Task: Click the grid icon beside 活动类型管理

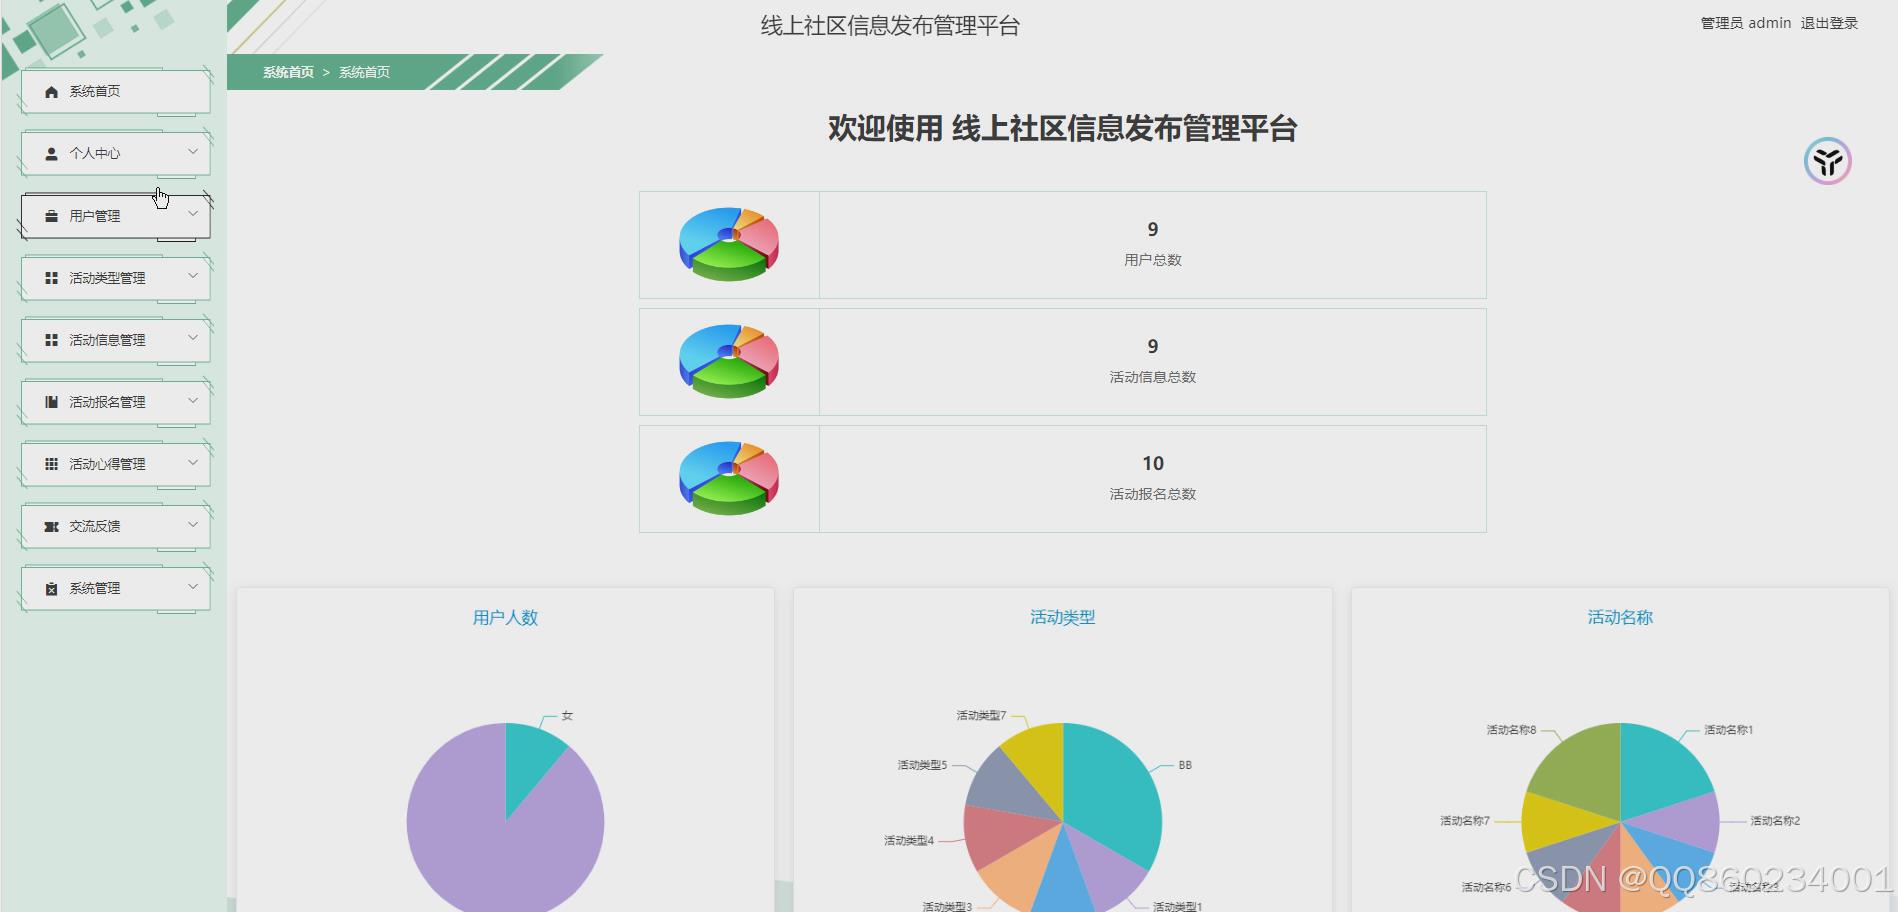Action: coord(52,278)
